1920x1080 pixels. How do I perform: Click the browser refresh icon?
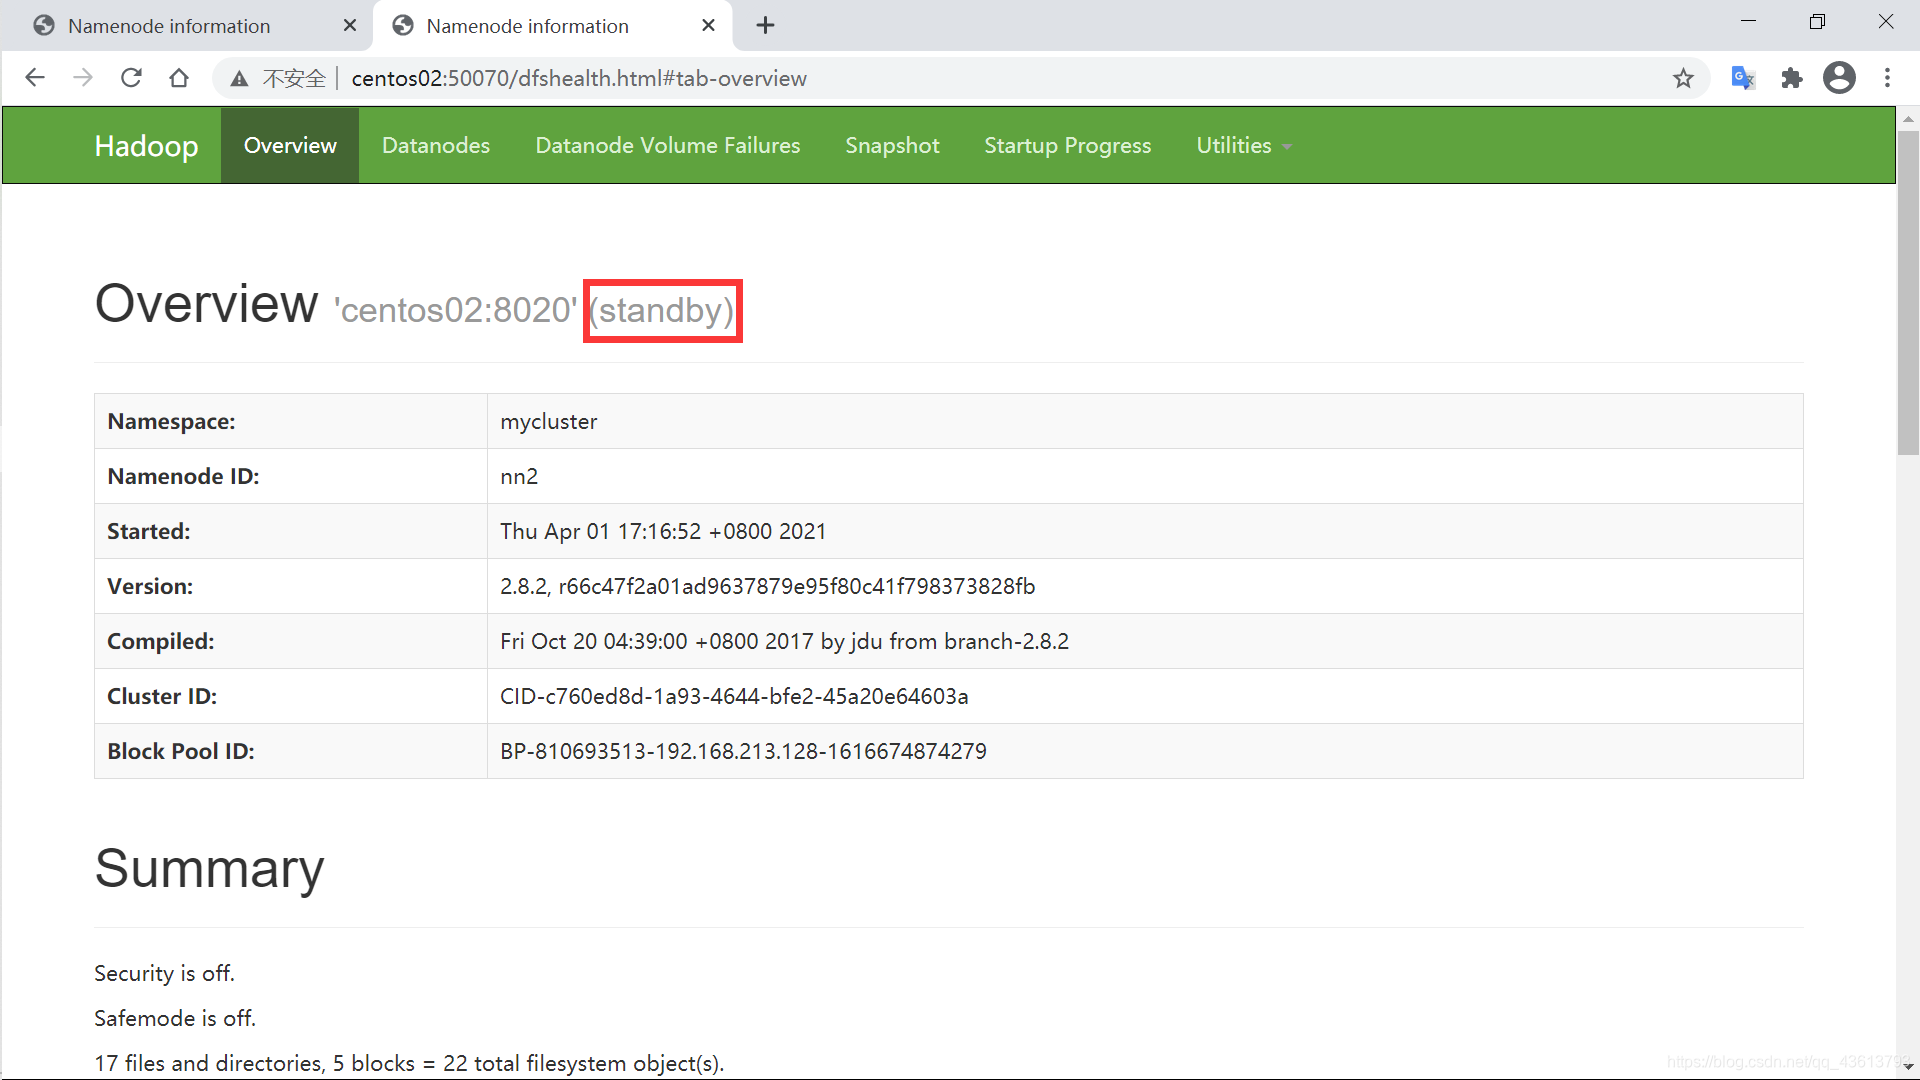[x=132, y=78]
